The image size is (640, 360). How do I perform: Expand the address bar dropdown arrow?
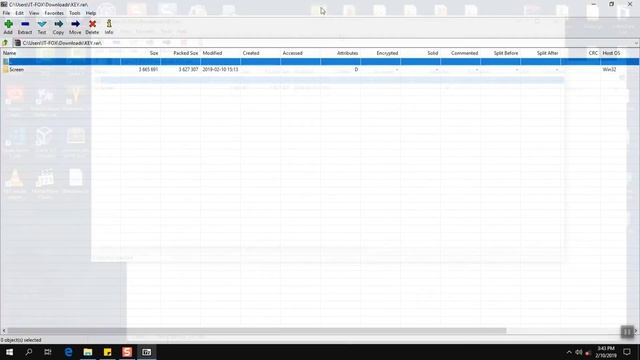click(x=636, y=43)
